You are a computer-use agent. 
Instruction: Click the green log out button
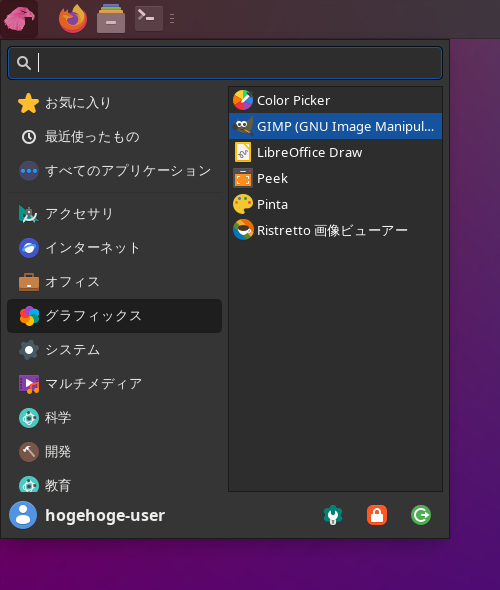tap(421, 515)
